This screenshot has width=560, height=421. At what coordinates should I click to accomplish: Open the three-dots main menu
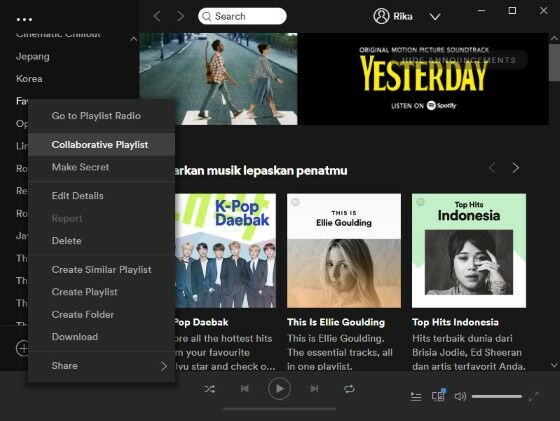pos(24,19)
